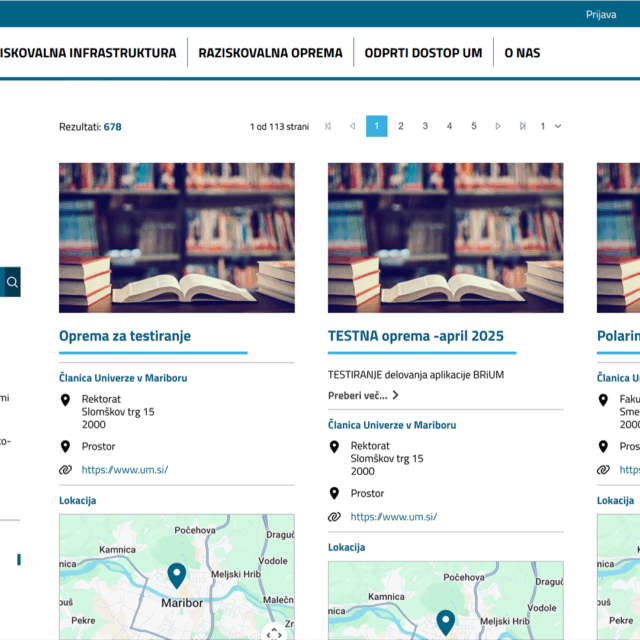Open the Odprti dostop UM menu
640x640 pixels.
pyautogui.click(x=423, y=53)
